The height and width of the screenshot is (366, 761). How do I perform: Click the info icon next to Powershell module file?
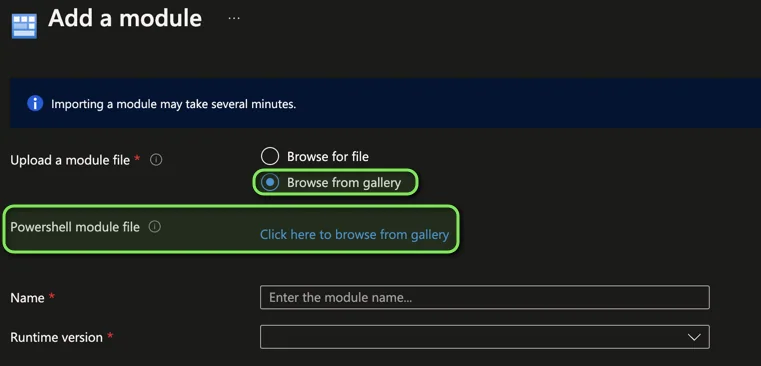tap(154, 227)
